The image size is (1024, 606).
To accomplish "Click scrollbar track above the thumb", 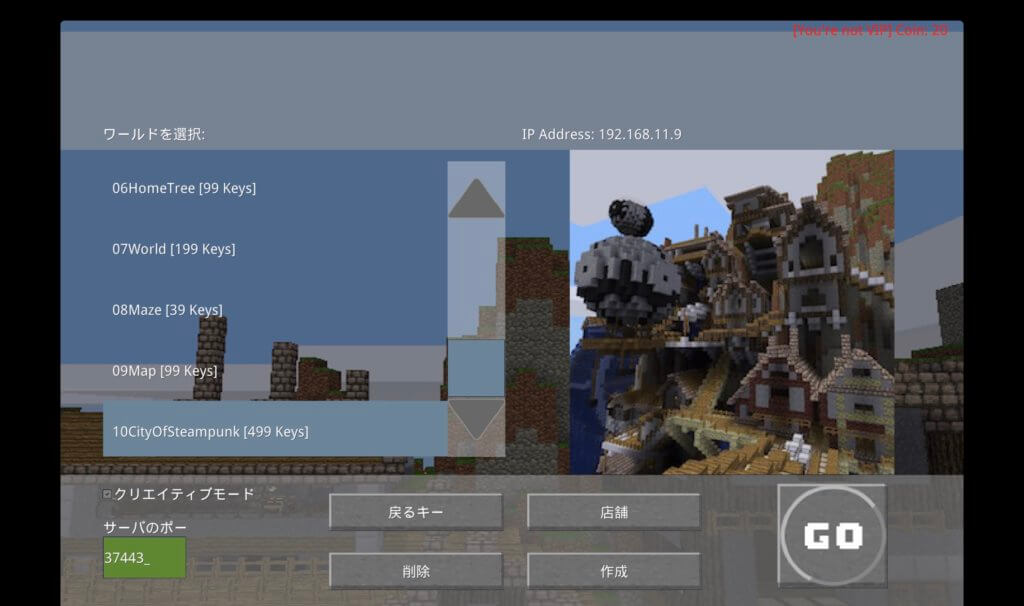I will coord(476,280).
